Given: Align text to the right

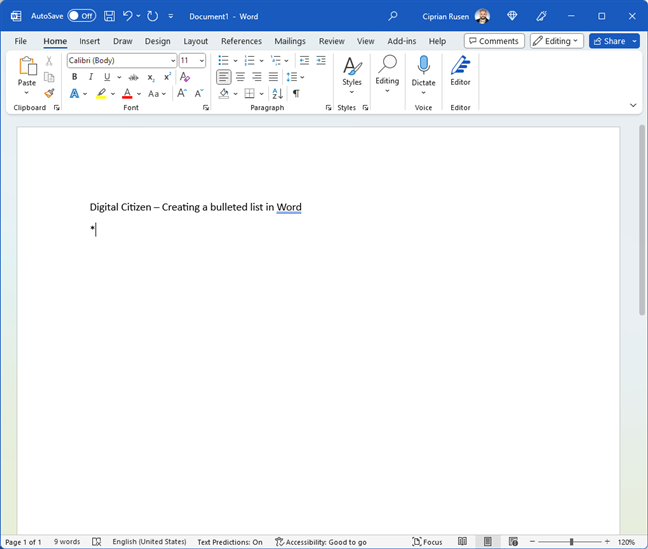Looking at the screenshot, I should click(257, 77).
